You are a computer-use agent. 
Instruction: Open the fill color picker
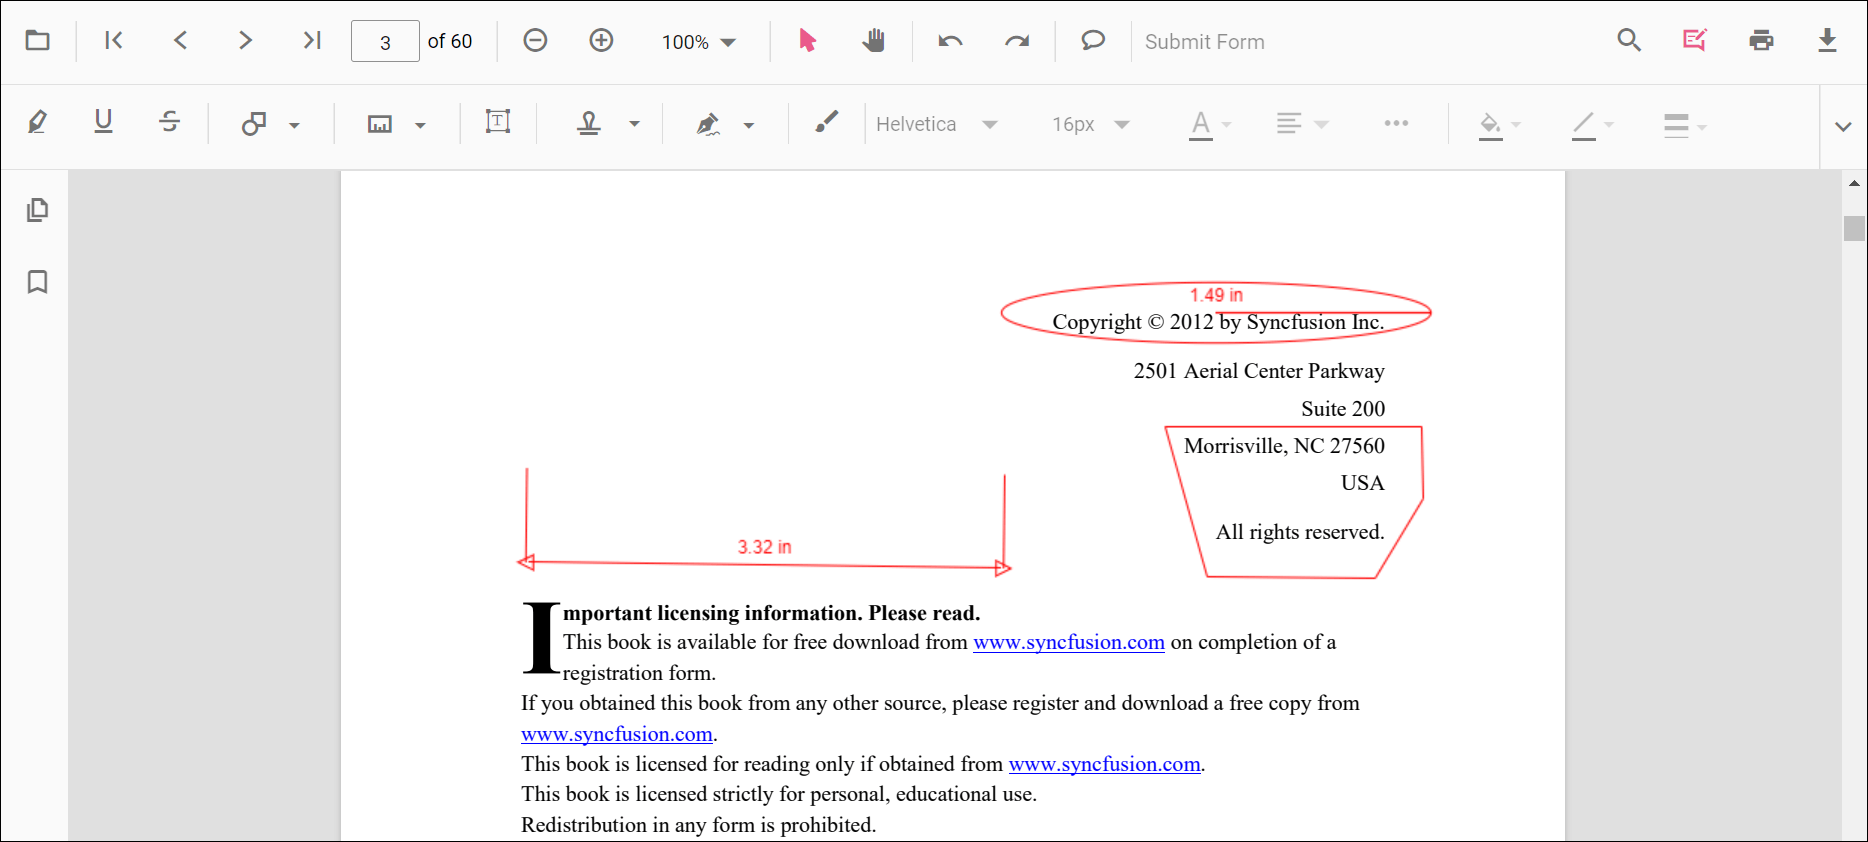[x=1499, y=125]
